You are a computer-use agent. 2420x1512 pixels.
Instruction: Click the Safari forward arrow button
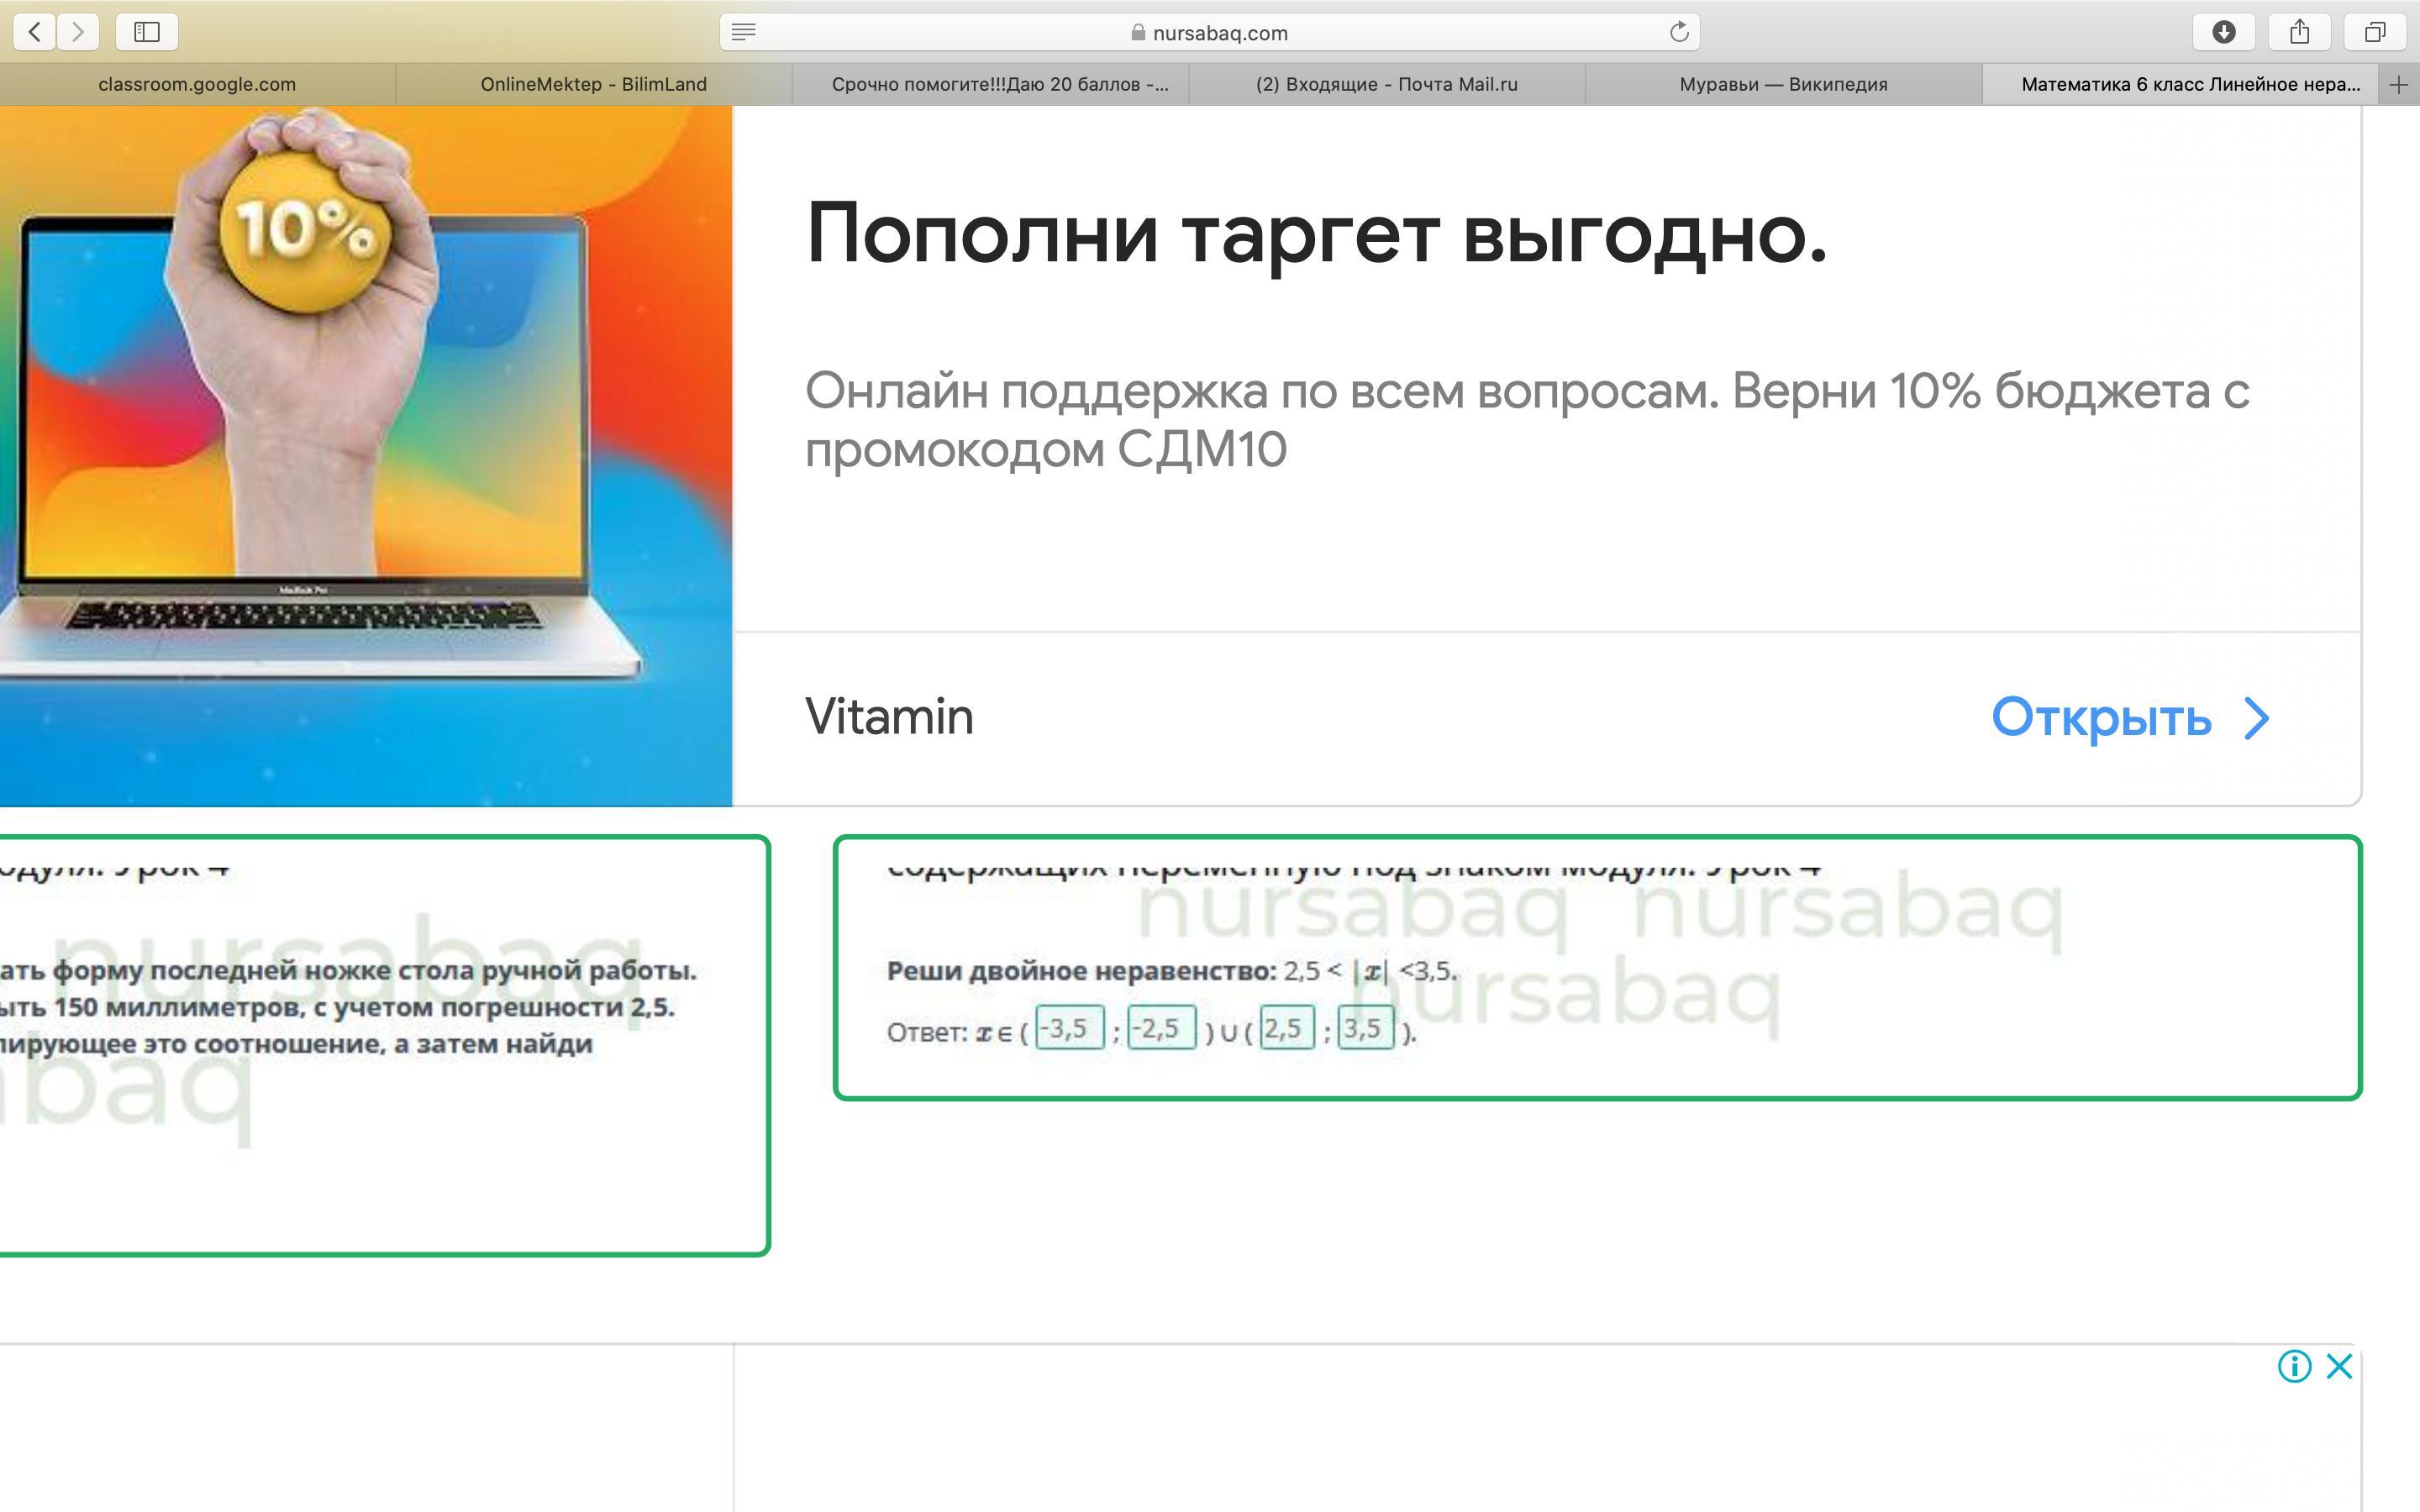coord(78,32)
